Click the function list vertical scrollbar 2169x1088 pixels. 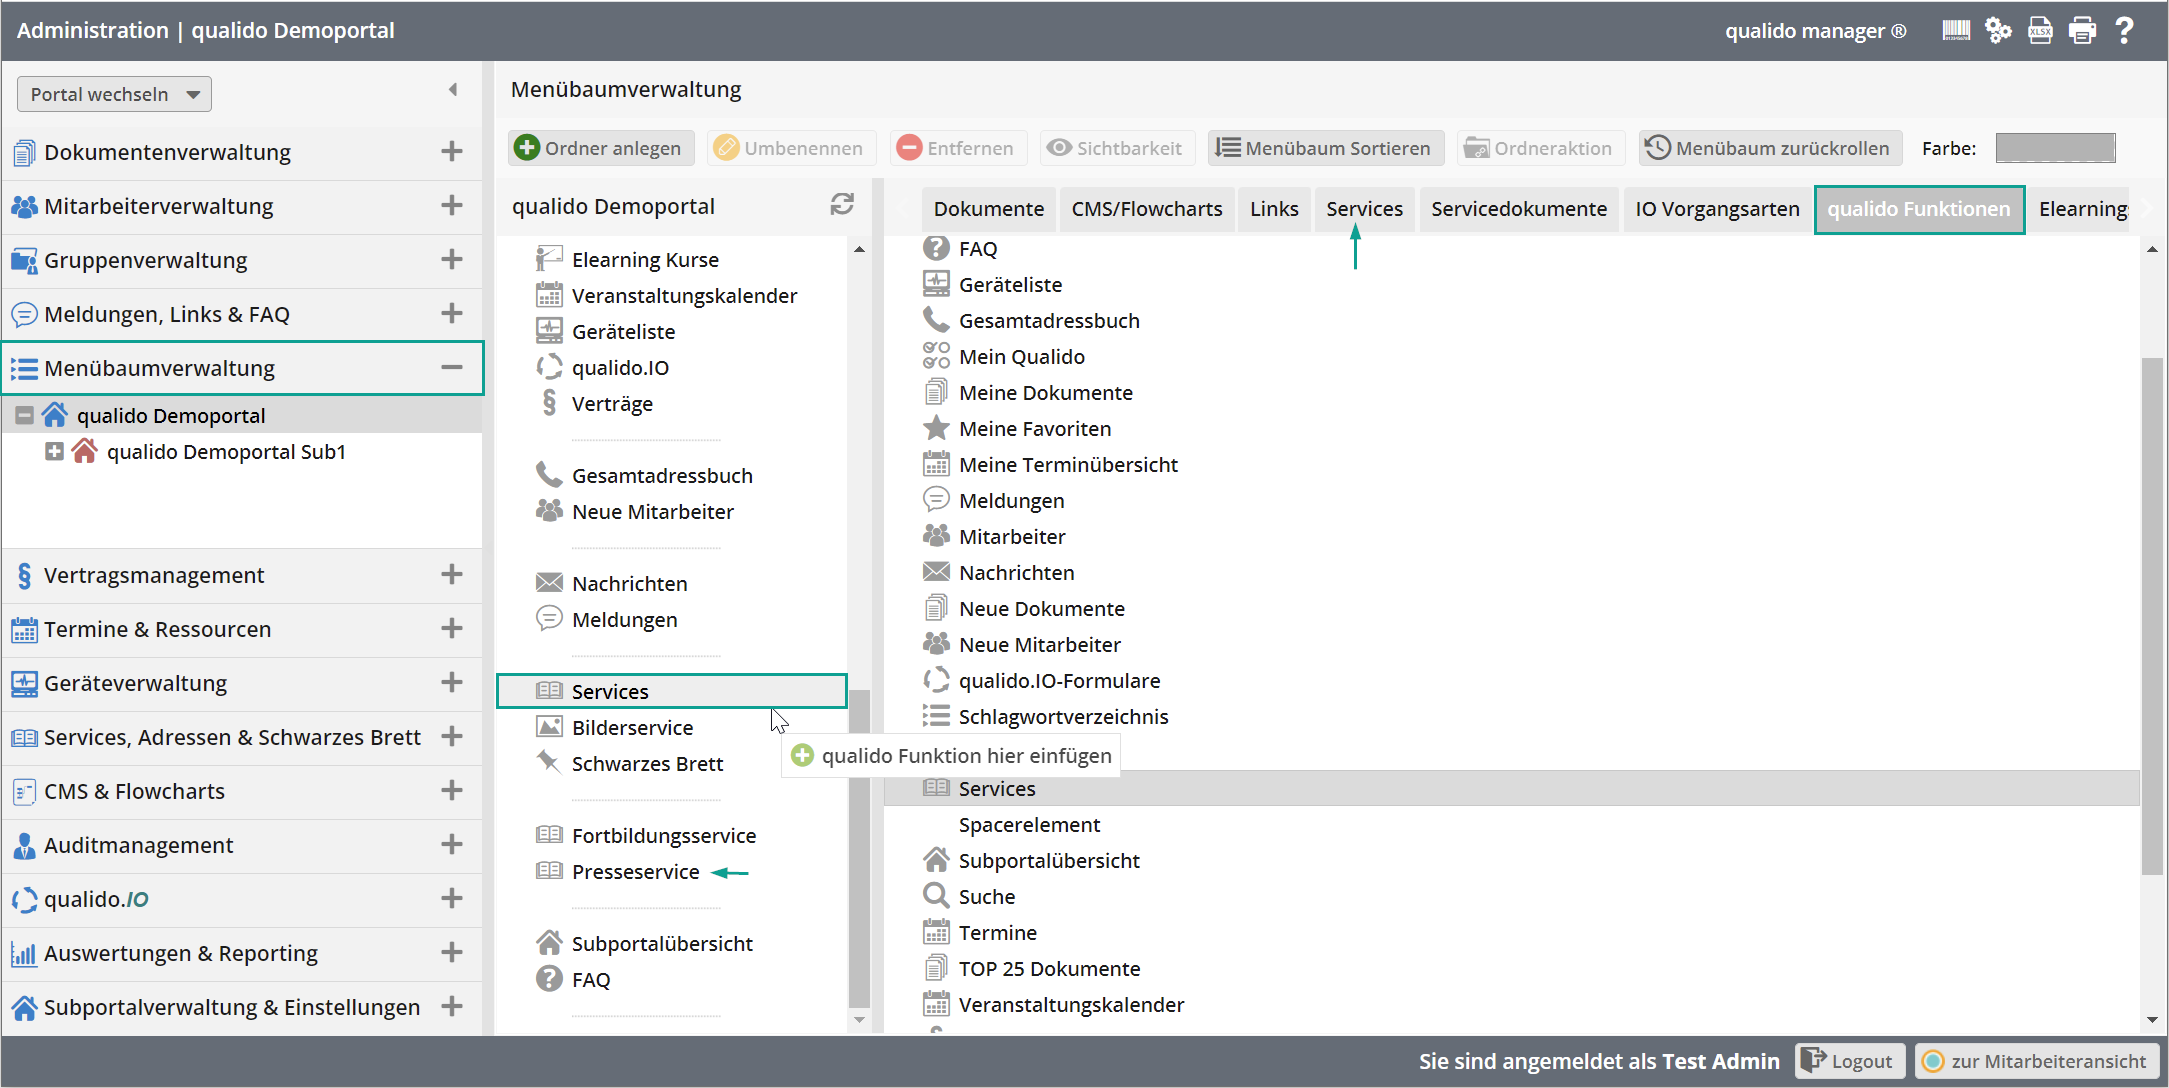[2152, 615]
